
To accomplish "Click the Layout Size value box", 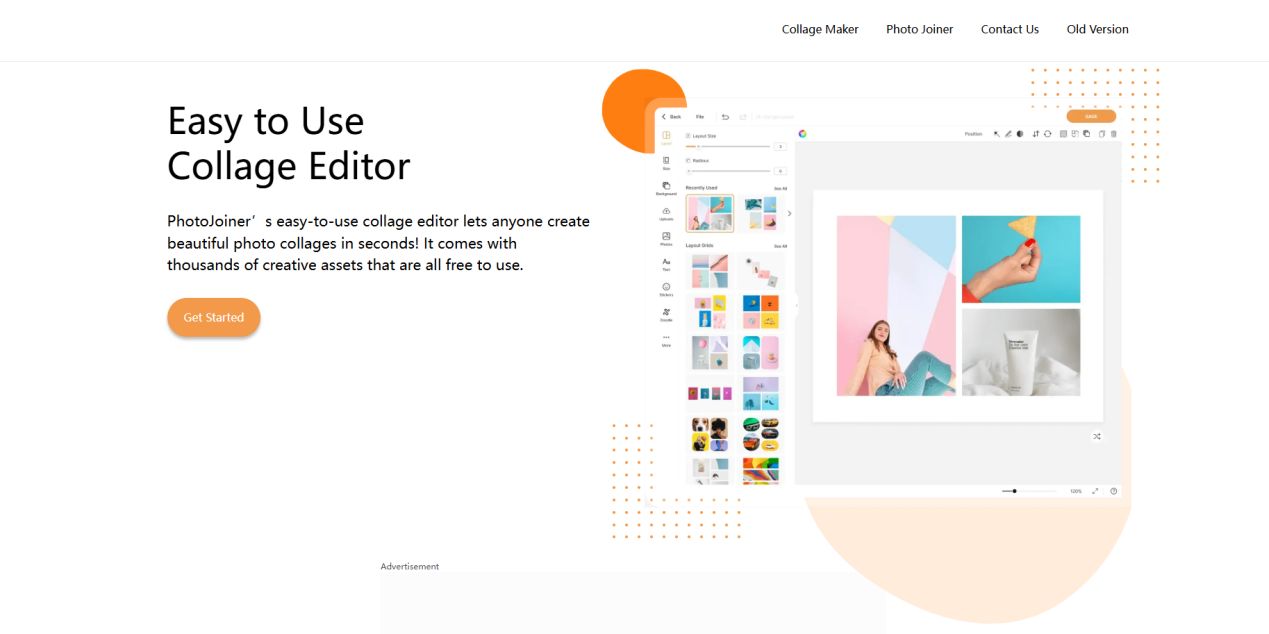I will pos(780,146).
